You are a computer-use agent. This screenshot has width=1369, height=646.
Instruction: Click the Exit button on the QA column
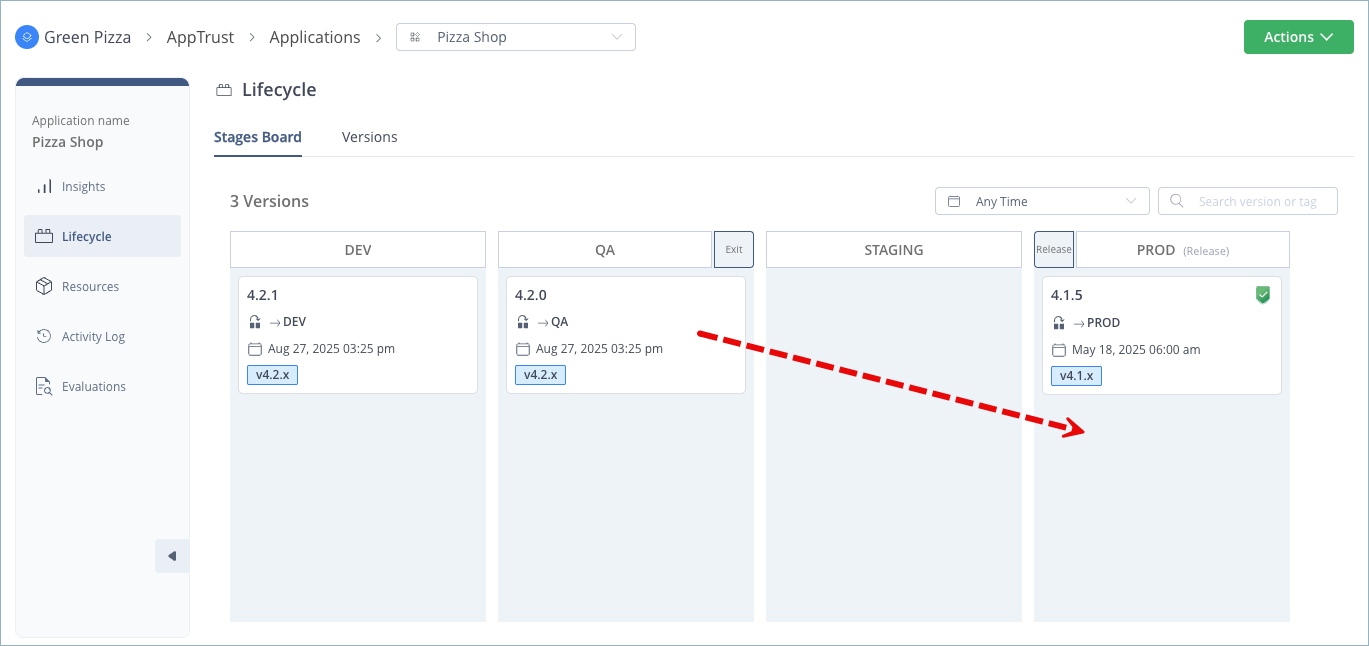pyautogui.click(x=733, y=249)
